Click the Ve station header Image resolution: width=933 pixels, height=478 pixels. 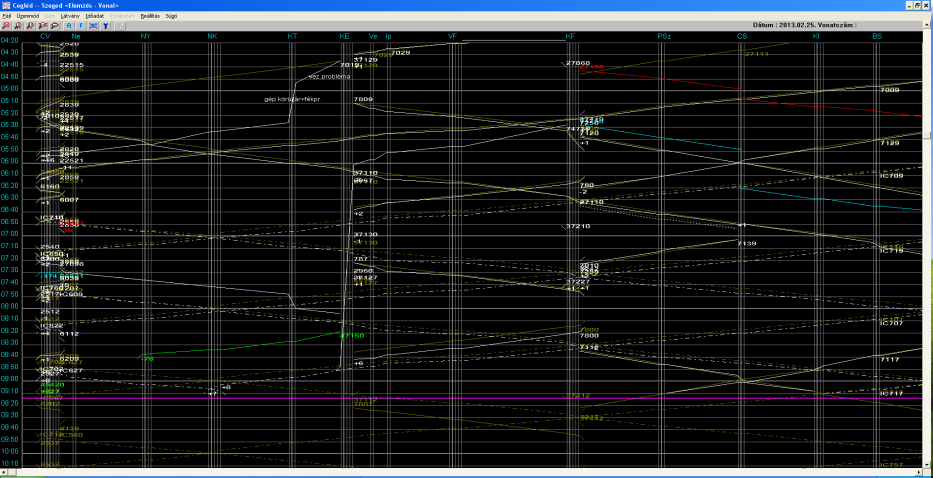coord(373,36)
